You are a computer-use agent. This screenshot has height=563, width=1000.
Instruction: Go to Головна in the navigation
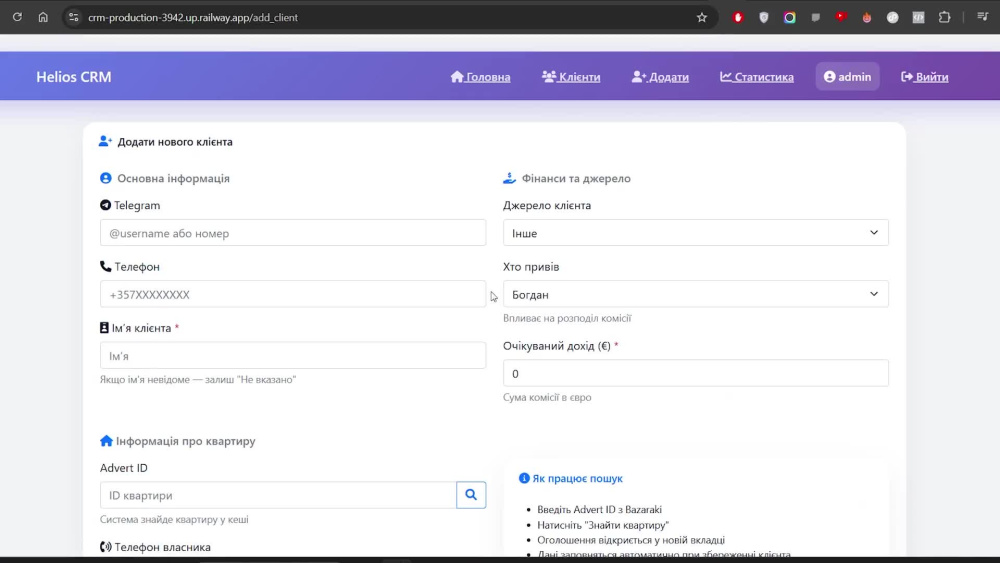point(480,77)
